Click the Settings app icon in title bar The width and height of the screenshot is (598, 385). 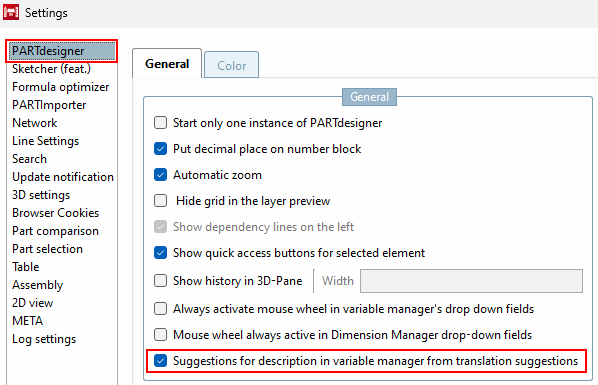click(11, 12)
